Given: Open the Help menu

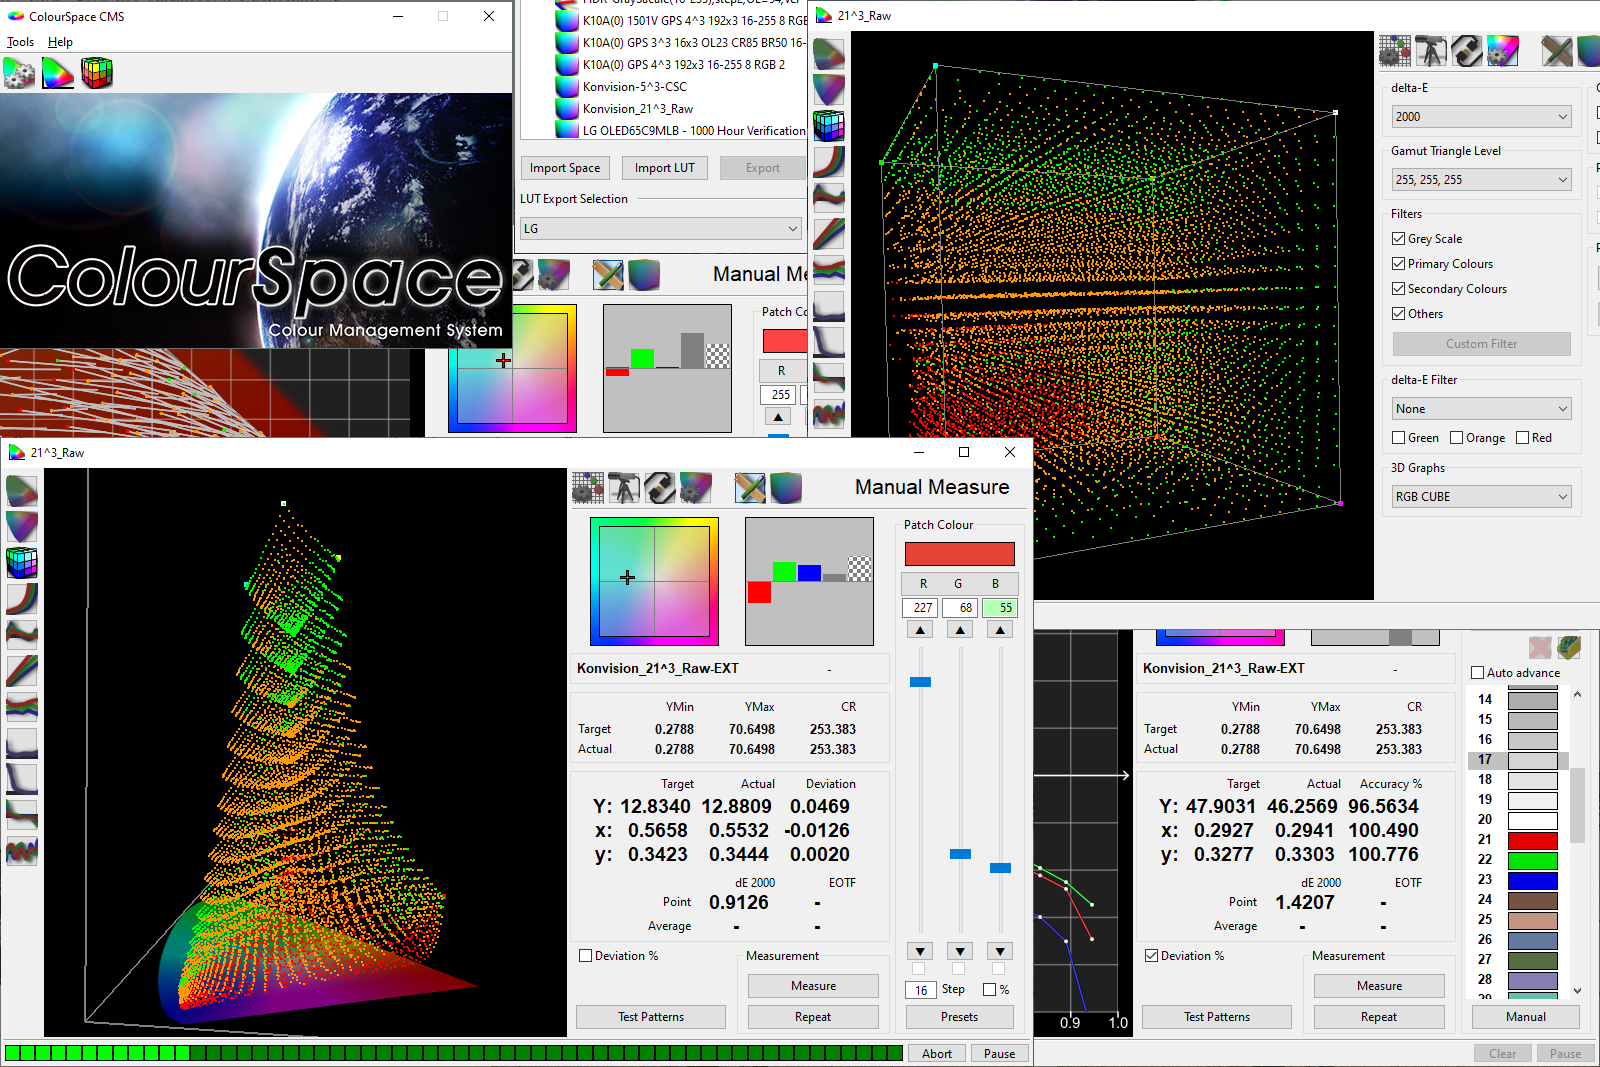Looking at the screenshot, I should pyautogui.click(x=60, y=42).
